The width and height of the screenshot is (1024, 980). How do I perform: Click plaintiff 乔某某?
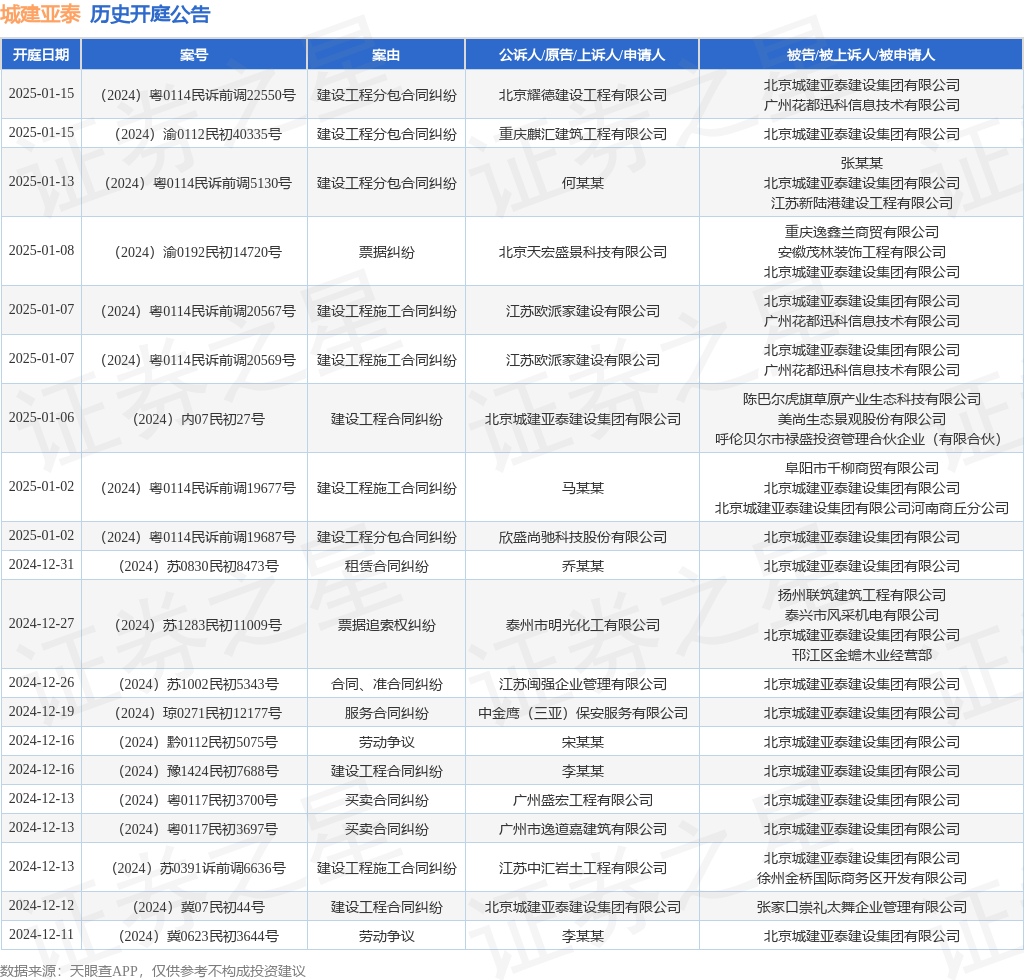click(x=583, y=566)
